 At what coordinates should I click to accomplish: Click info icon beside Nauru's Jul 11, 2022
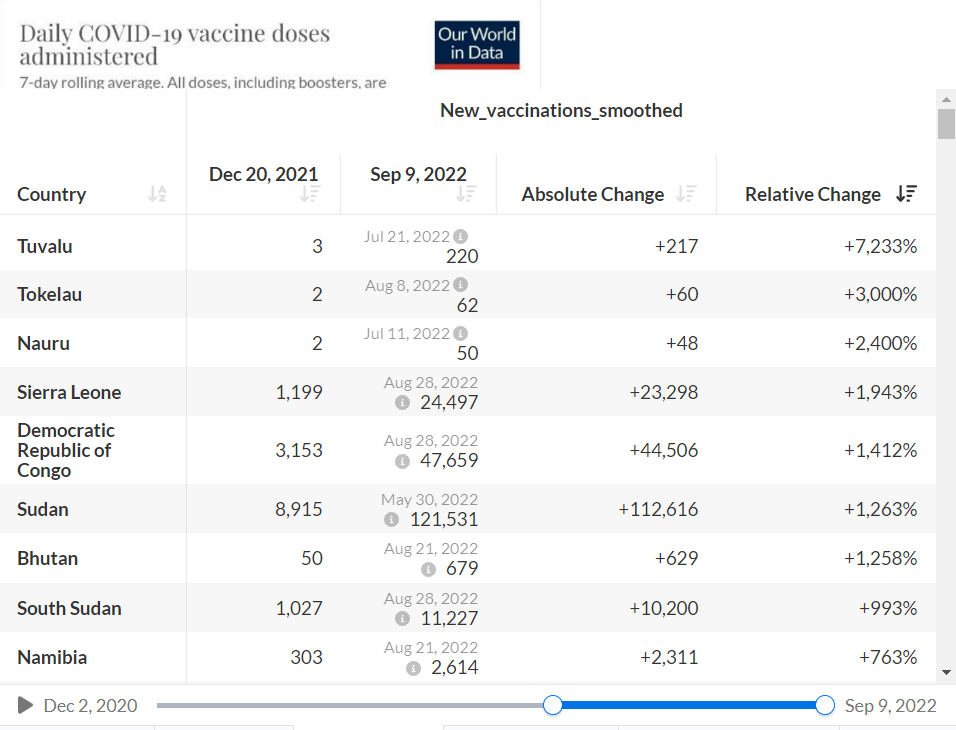tap(461, 334)
